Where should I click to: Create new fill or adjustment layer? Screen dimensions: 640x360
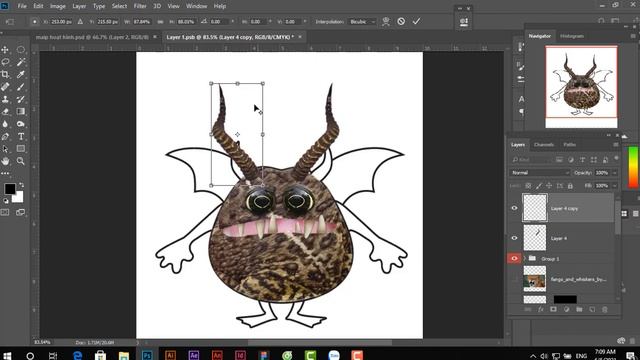(567, 309)
